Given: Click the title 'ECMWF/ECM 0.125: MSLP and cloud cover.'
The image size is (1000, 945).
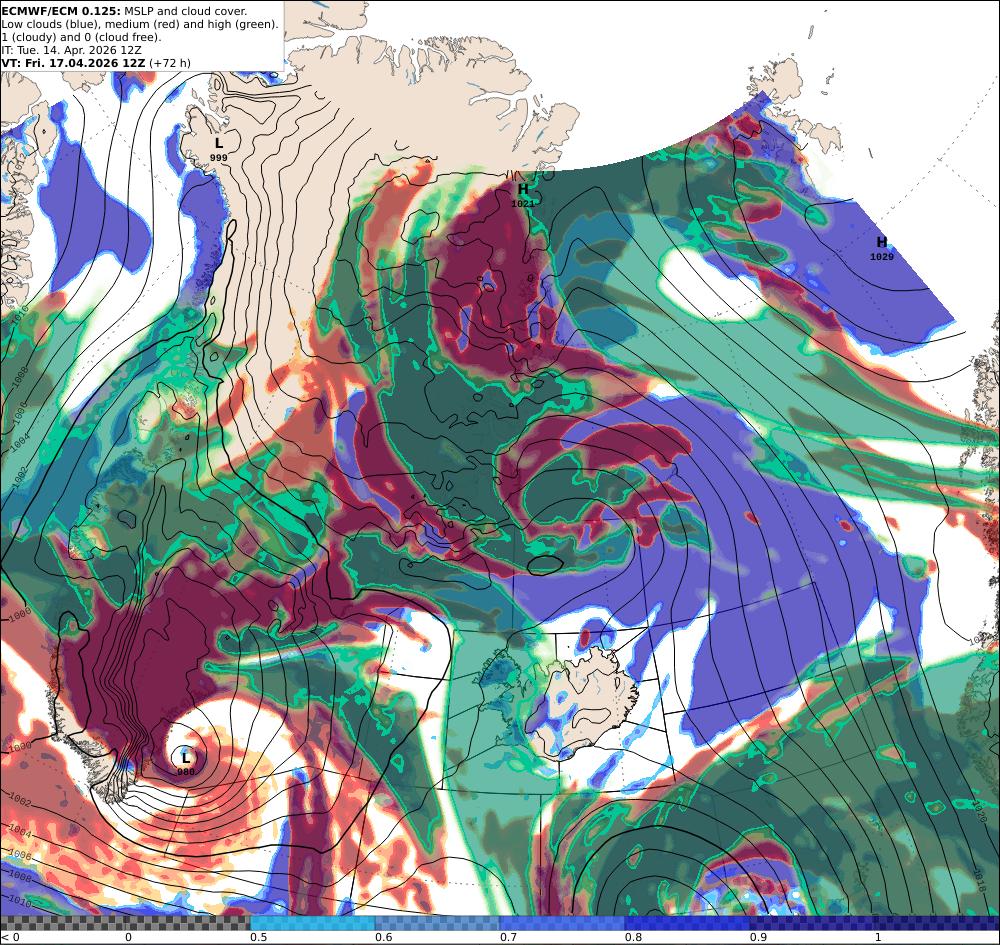Looking at the screenshot, I should (124, 11).
